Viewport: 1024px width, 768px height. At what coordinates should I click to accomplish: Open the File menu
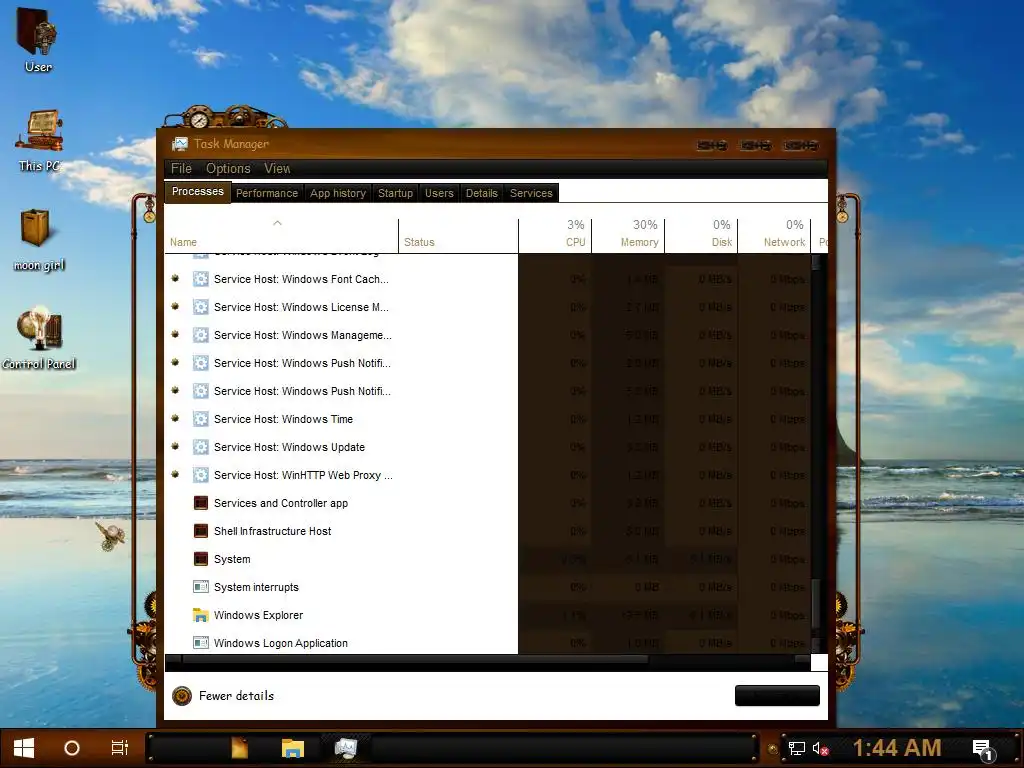tap(181, 168)
